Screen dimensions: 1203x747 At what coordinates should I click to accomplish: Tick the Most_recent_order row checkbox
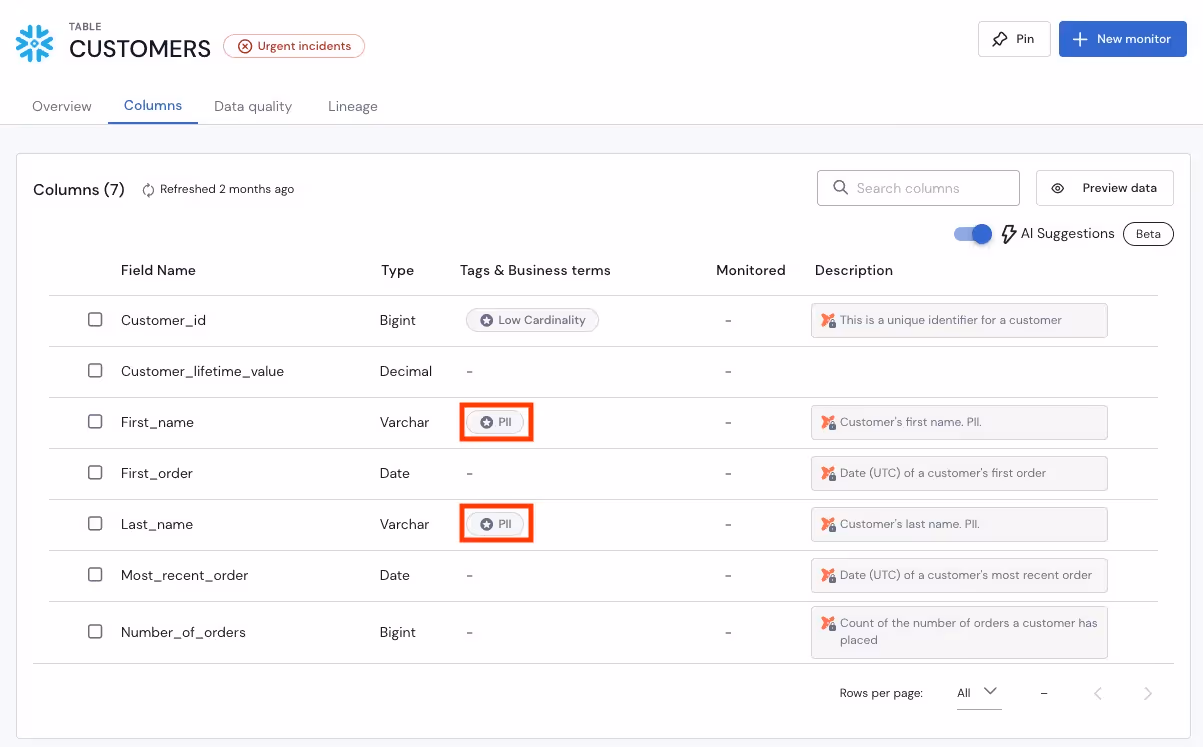pos(95,575)
